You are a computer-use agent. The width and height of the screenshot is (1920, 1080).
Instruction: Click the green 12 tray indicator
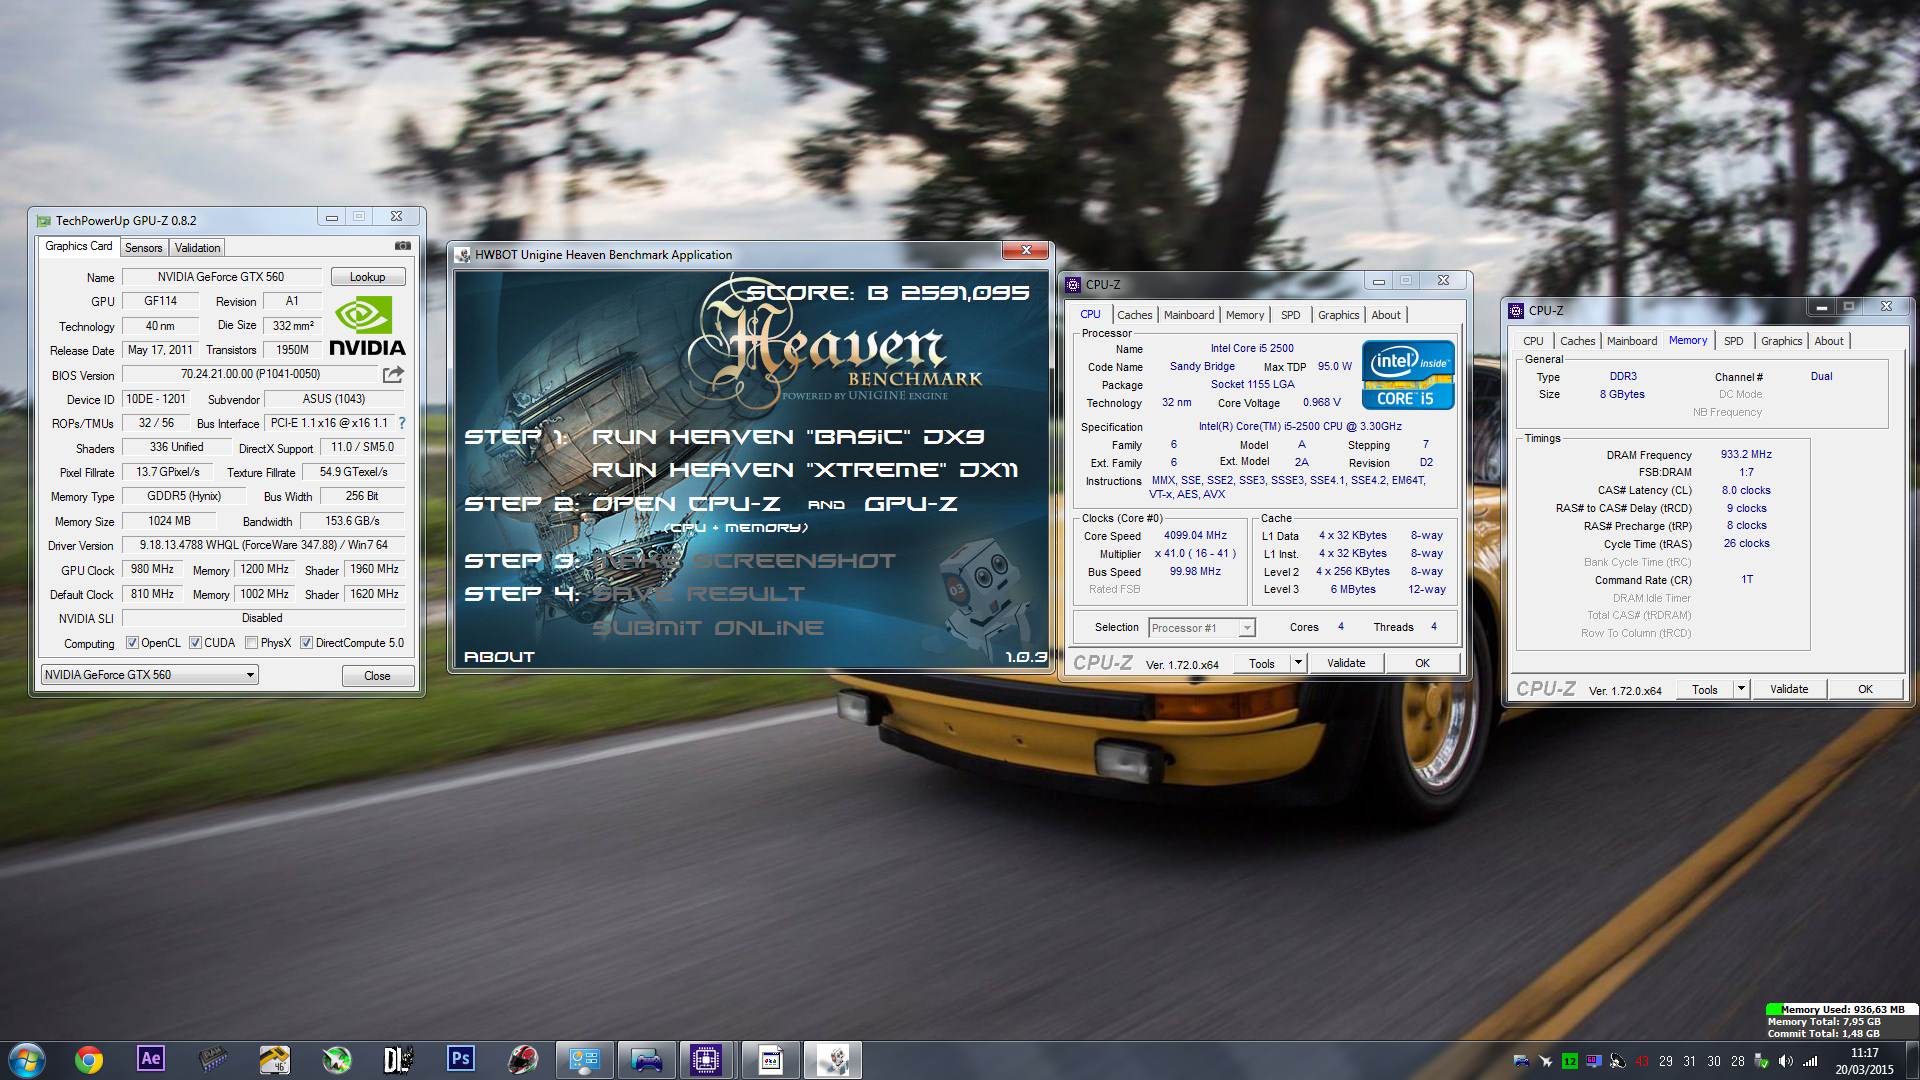[1570, 1061]
